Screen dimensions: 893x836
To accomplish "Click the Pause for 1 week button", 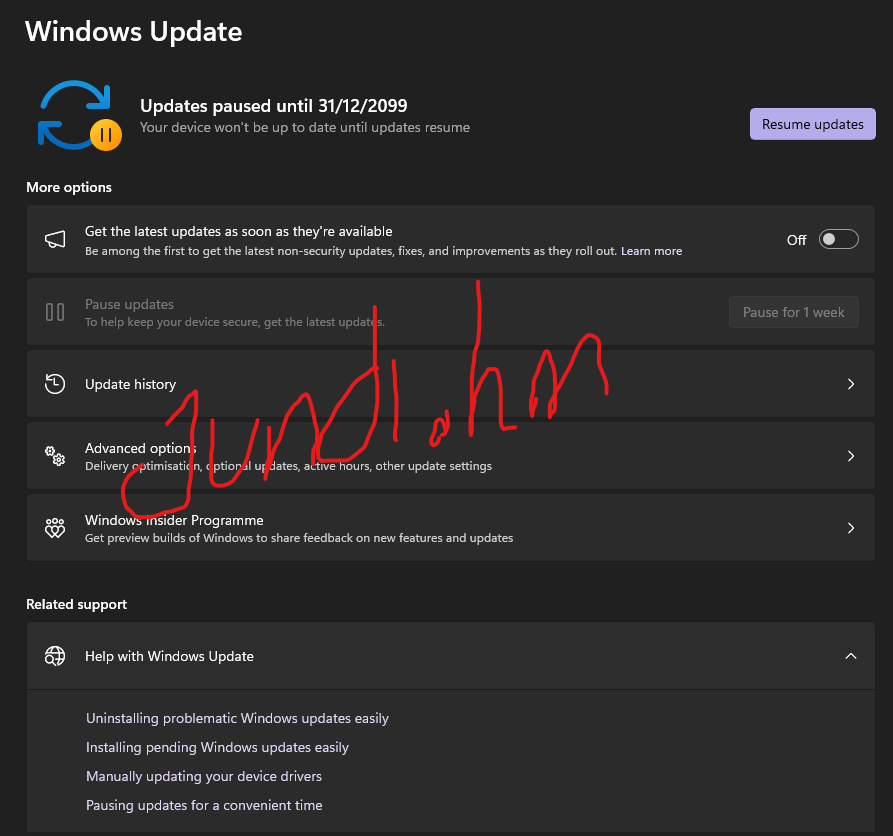I will click(793, 312).
